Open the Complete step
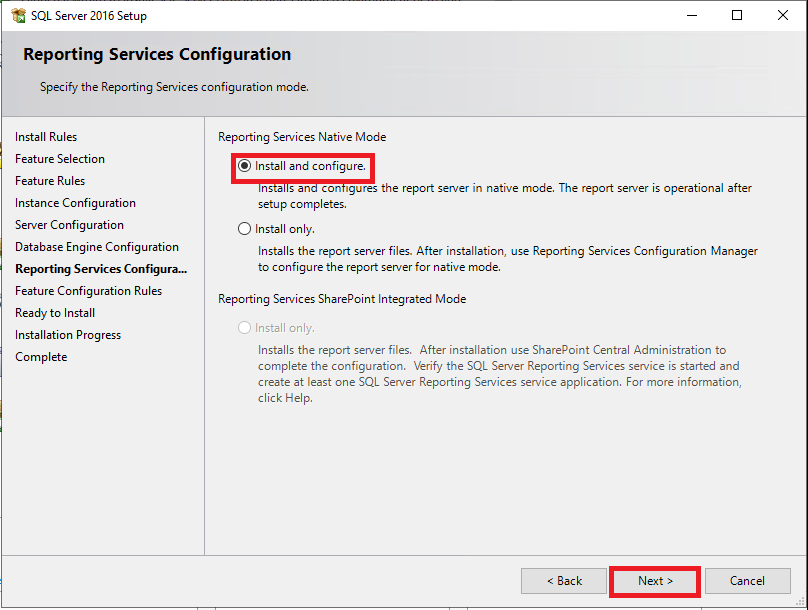The image size is (808, 610). [41, 357]
